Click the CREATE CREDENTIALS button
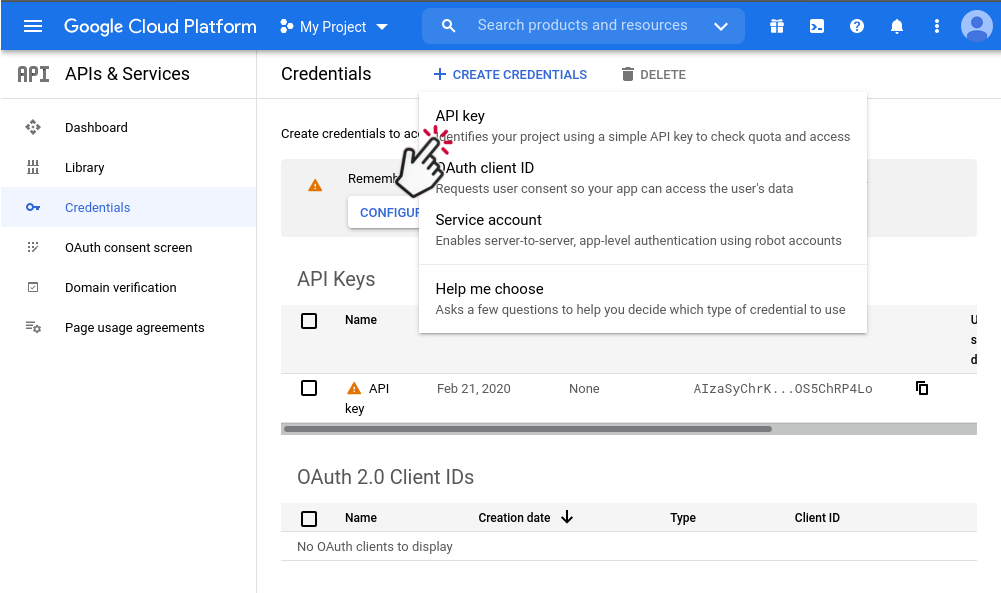This screenshot has width=1001, height=593. [510, 75]
